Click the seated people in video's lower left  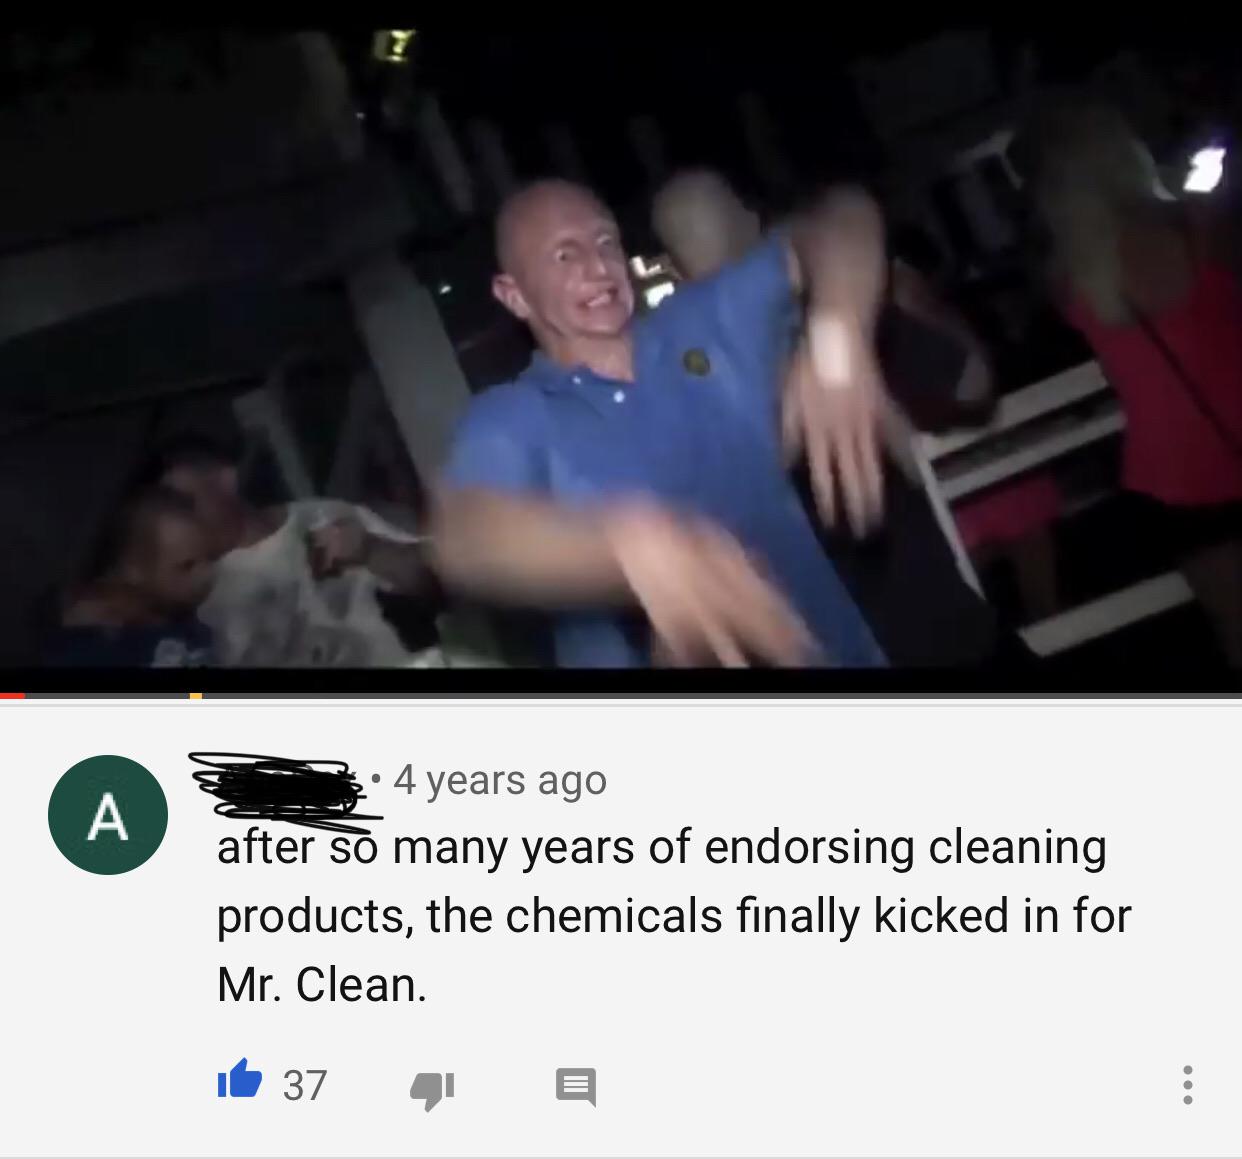click(x=250, y=560)
